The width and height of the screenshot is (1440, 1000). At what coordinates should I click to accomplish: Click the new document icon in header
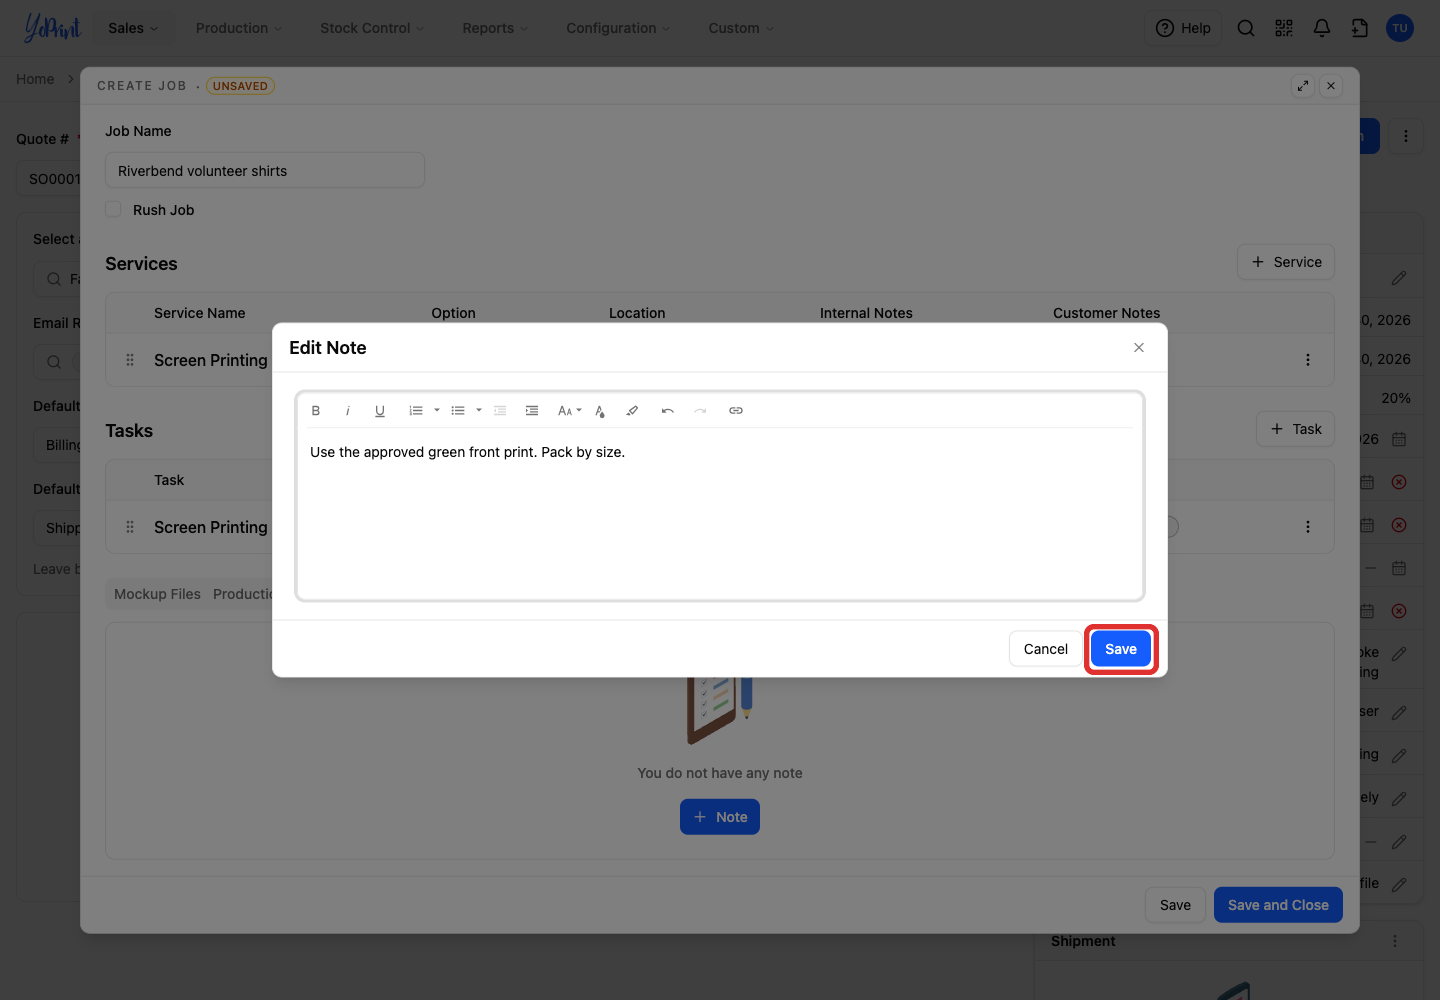pyautogui.click(x=1360, y=28)
